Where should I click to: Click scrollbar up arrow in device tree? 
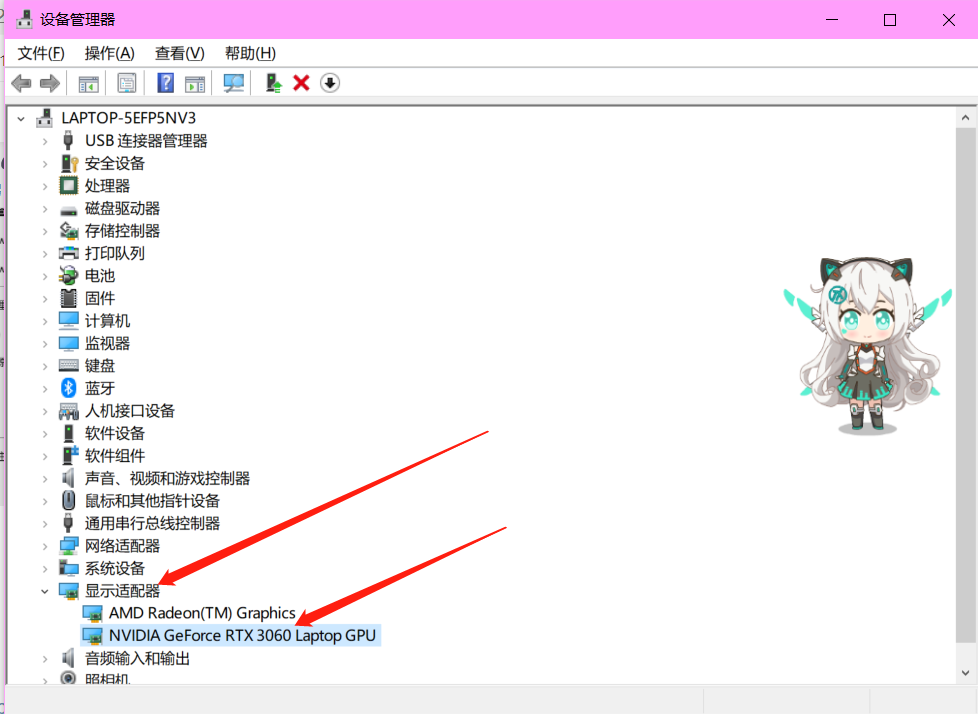966,118
